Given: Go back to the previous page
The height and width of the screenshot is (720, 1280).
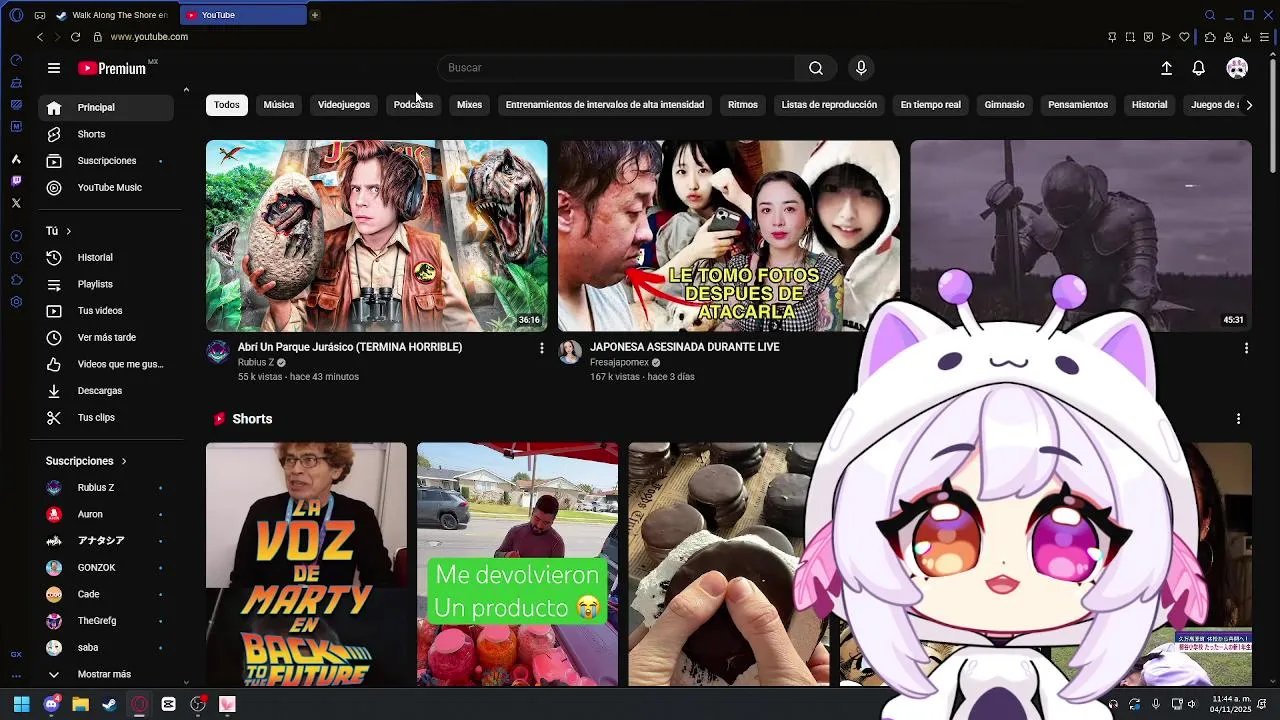Looking at the screenshot, I should pyautogui.click(x=40, y=37).
